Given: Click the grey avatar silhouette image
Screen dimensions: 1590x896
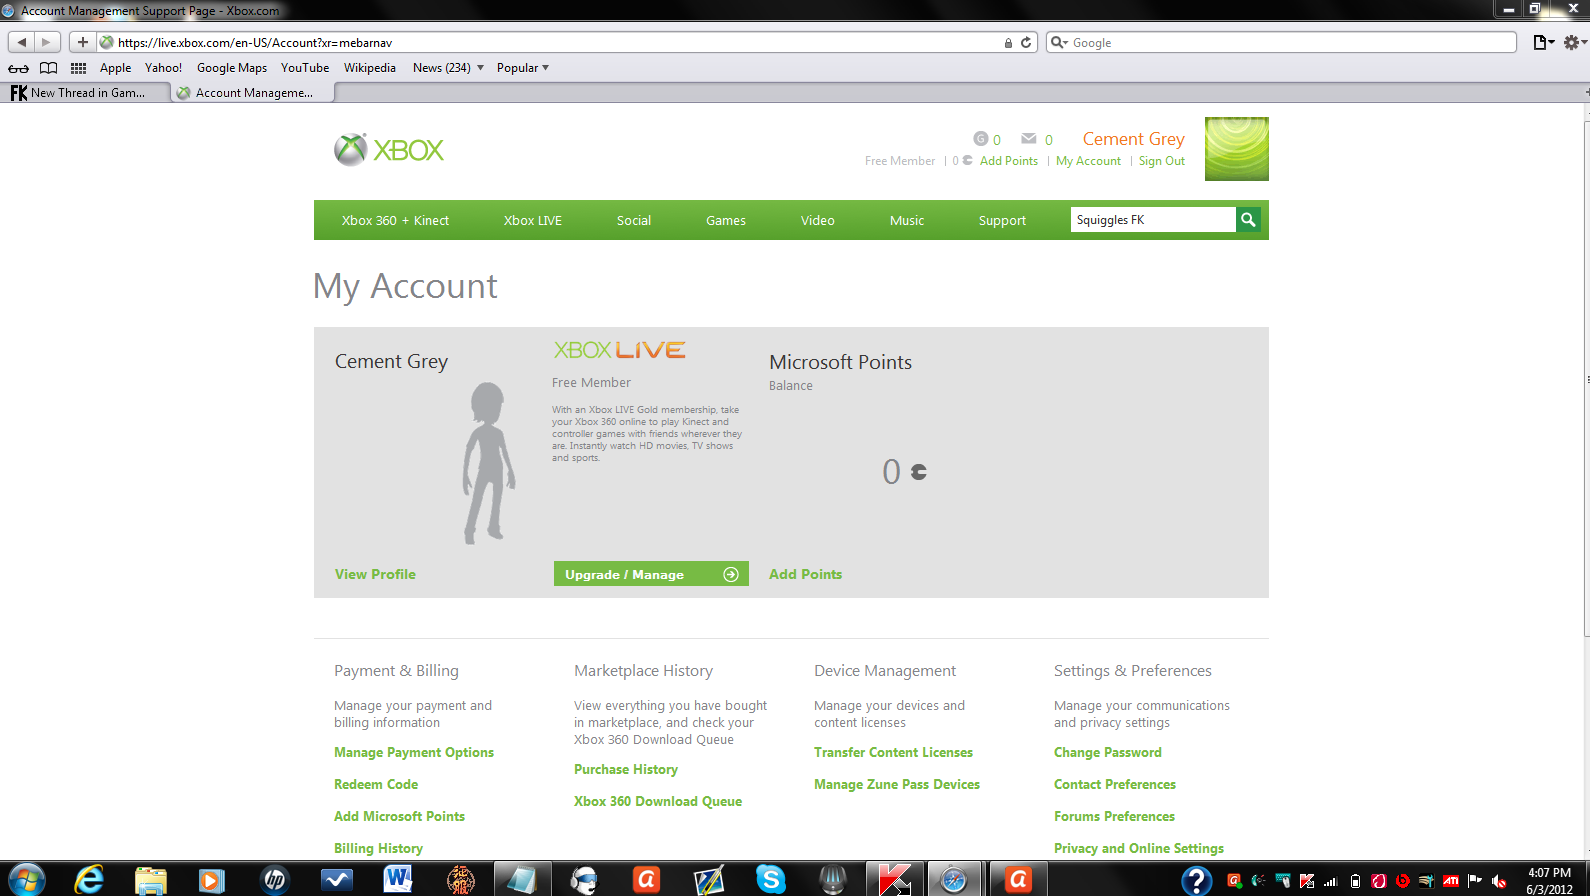Looking at the screenshot, I should (x=488, y=463).
